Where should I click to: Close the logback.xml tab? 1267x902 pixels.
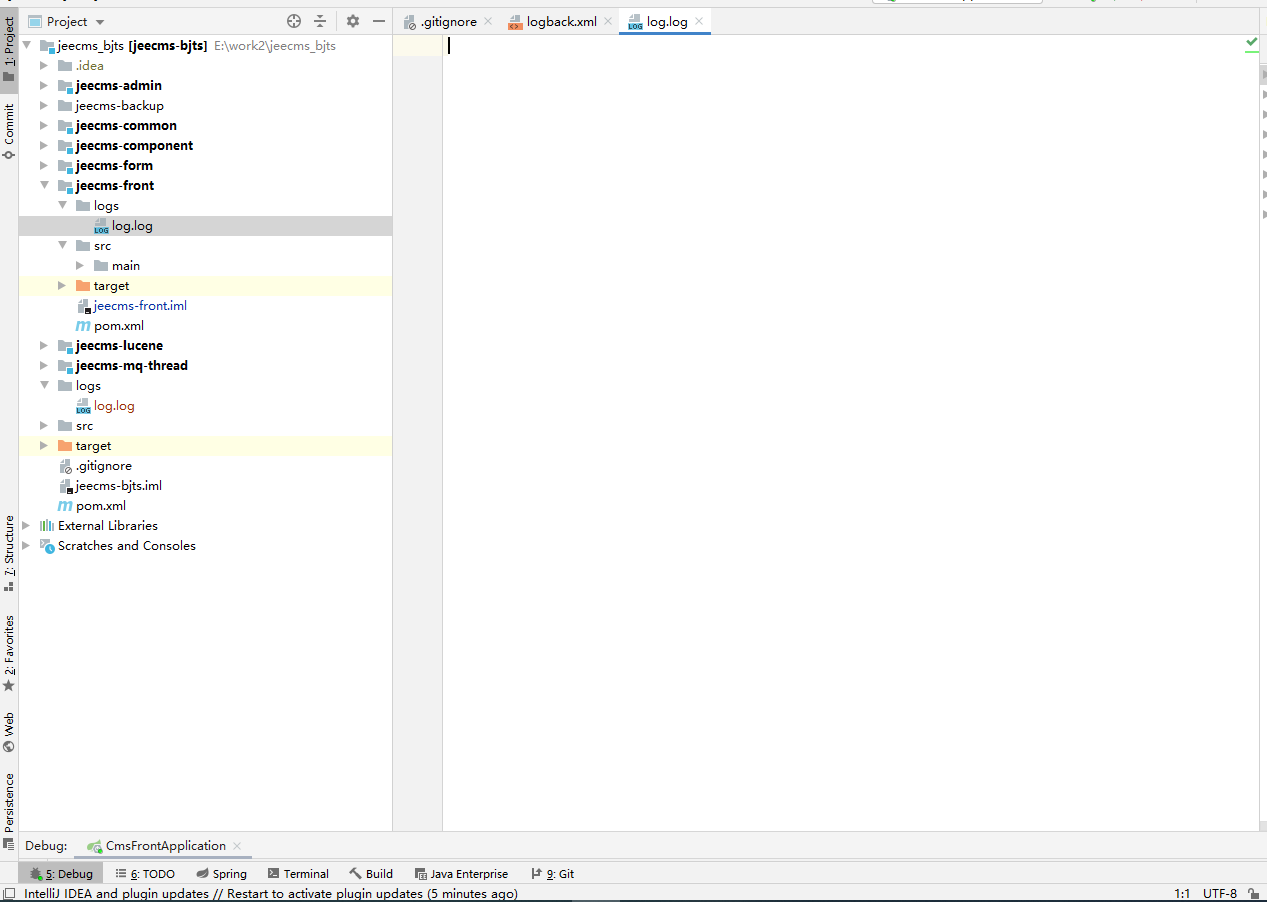click(608, 21)
